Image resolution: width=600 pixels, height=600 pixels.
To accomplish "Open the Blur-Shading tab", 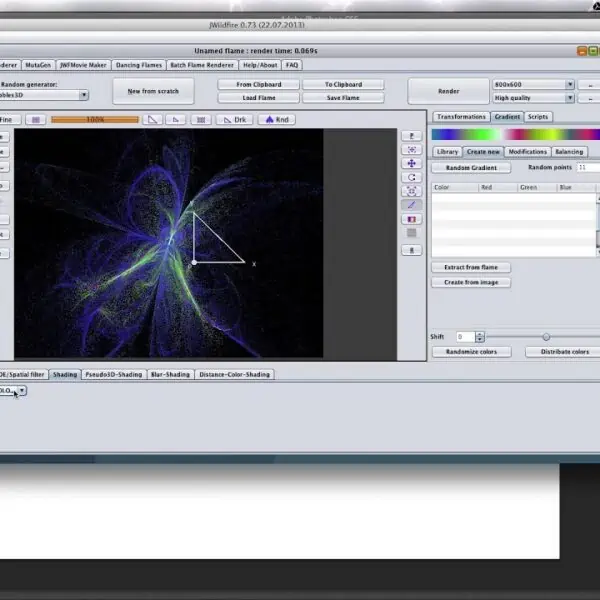I will (171, 375).
